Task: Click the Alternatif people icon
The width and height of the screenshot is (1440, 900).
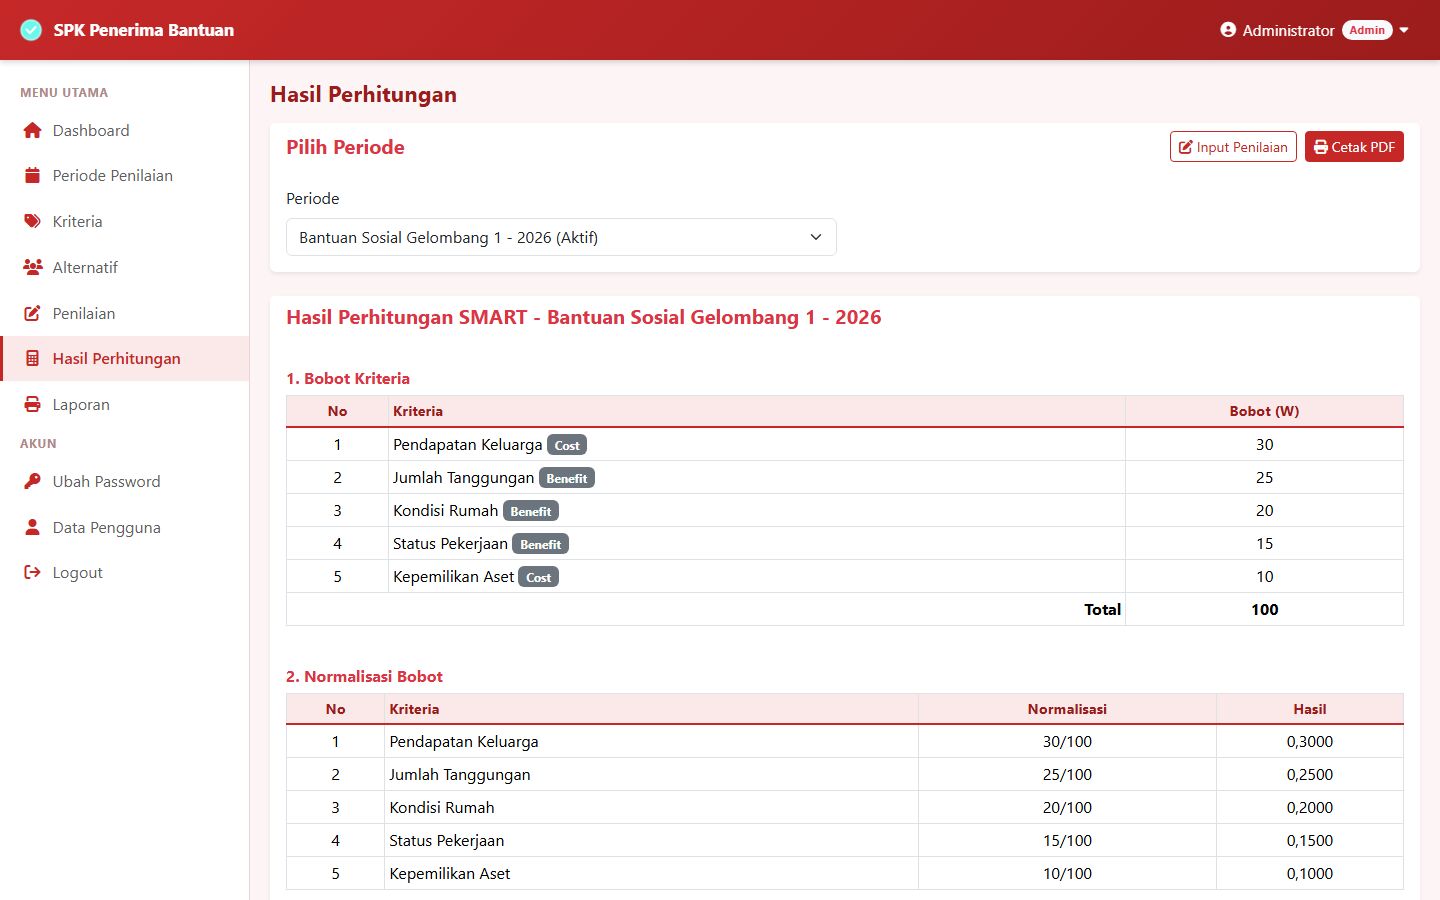Action: [x=32, y=267]
